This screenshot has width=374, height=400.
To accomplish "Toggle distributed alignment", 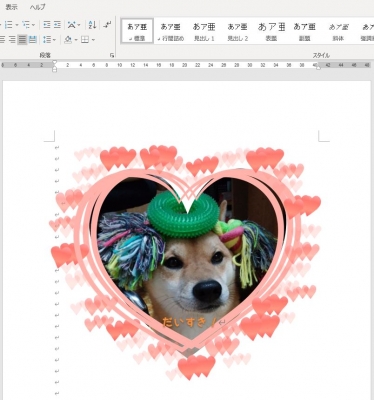I will (x=32, y=40).
